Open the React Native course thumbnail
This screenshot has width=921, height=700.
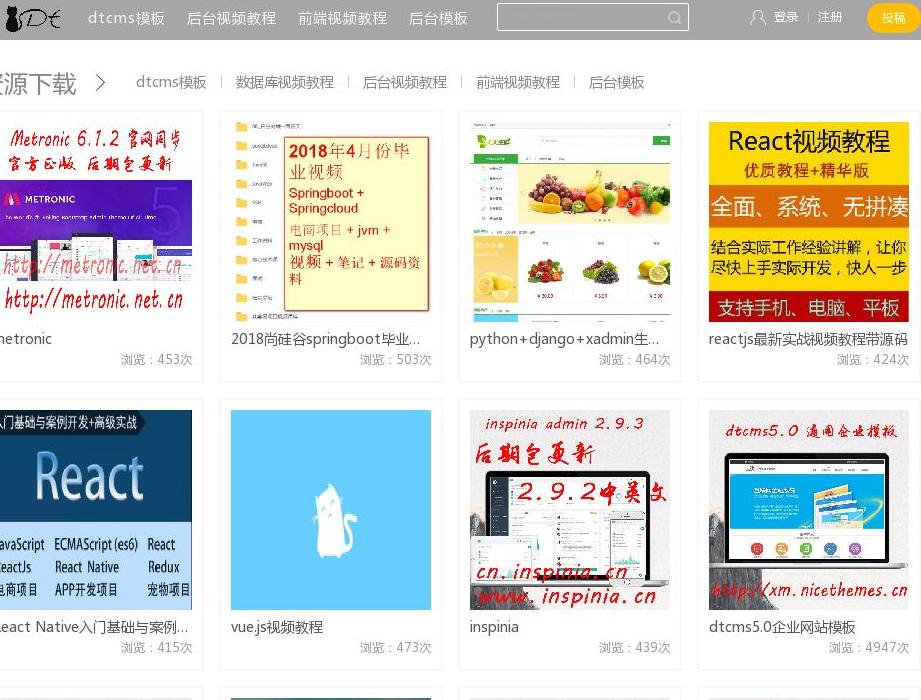[96, 510]
